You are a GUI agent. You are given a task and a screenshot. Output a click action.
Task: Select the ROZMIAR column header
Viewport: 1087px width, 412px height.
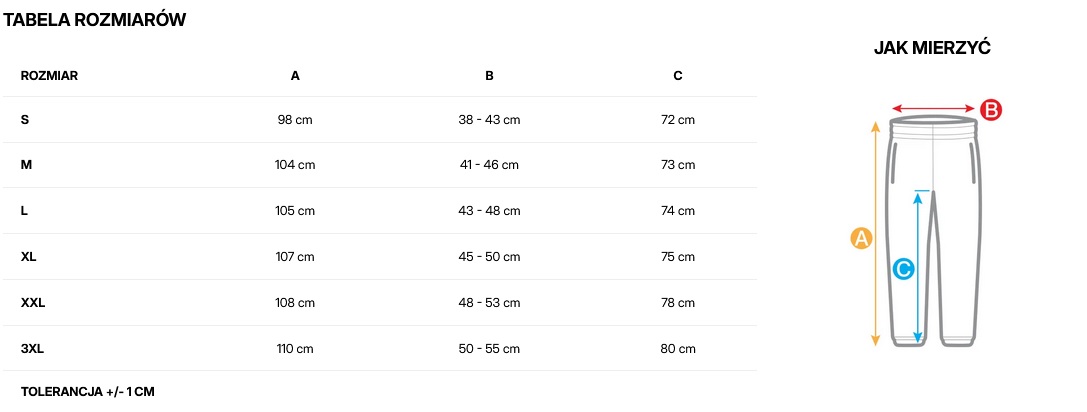49,76
